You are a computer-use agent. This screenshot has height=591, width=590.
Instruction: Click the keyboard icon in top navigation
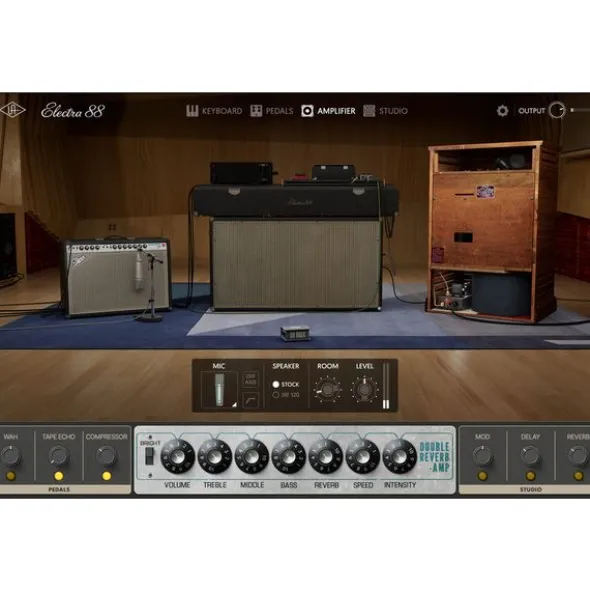[192, 111]
